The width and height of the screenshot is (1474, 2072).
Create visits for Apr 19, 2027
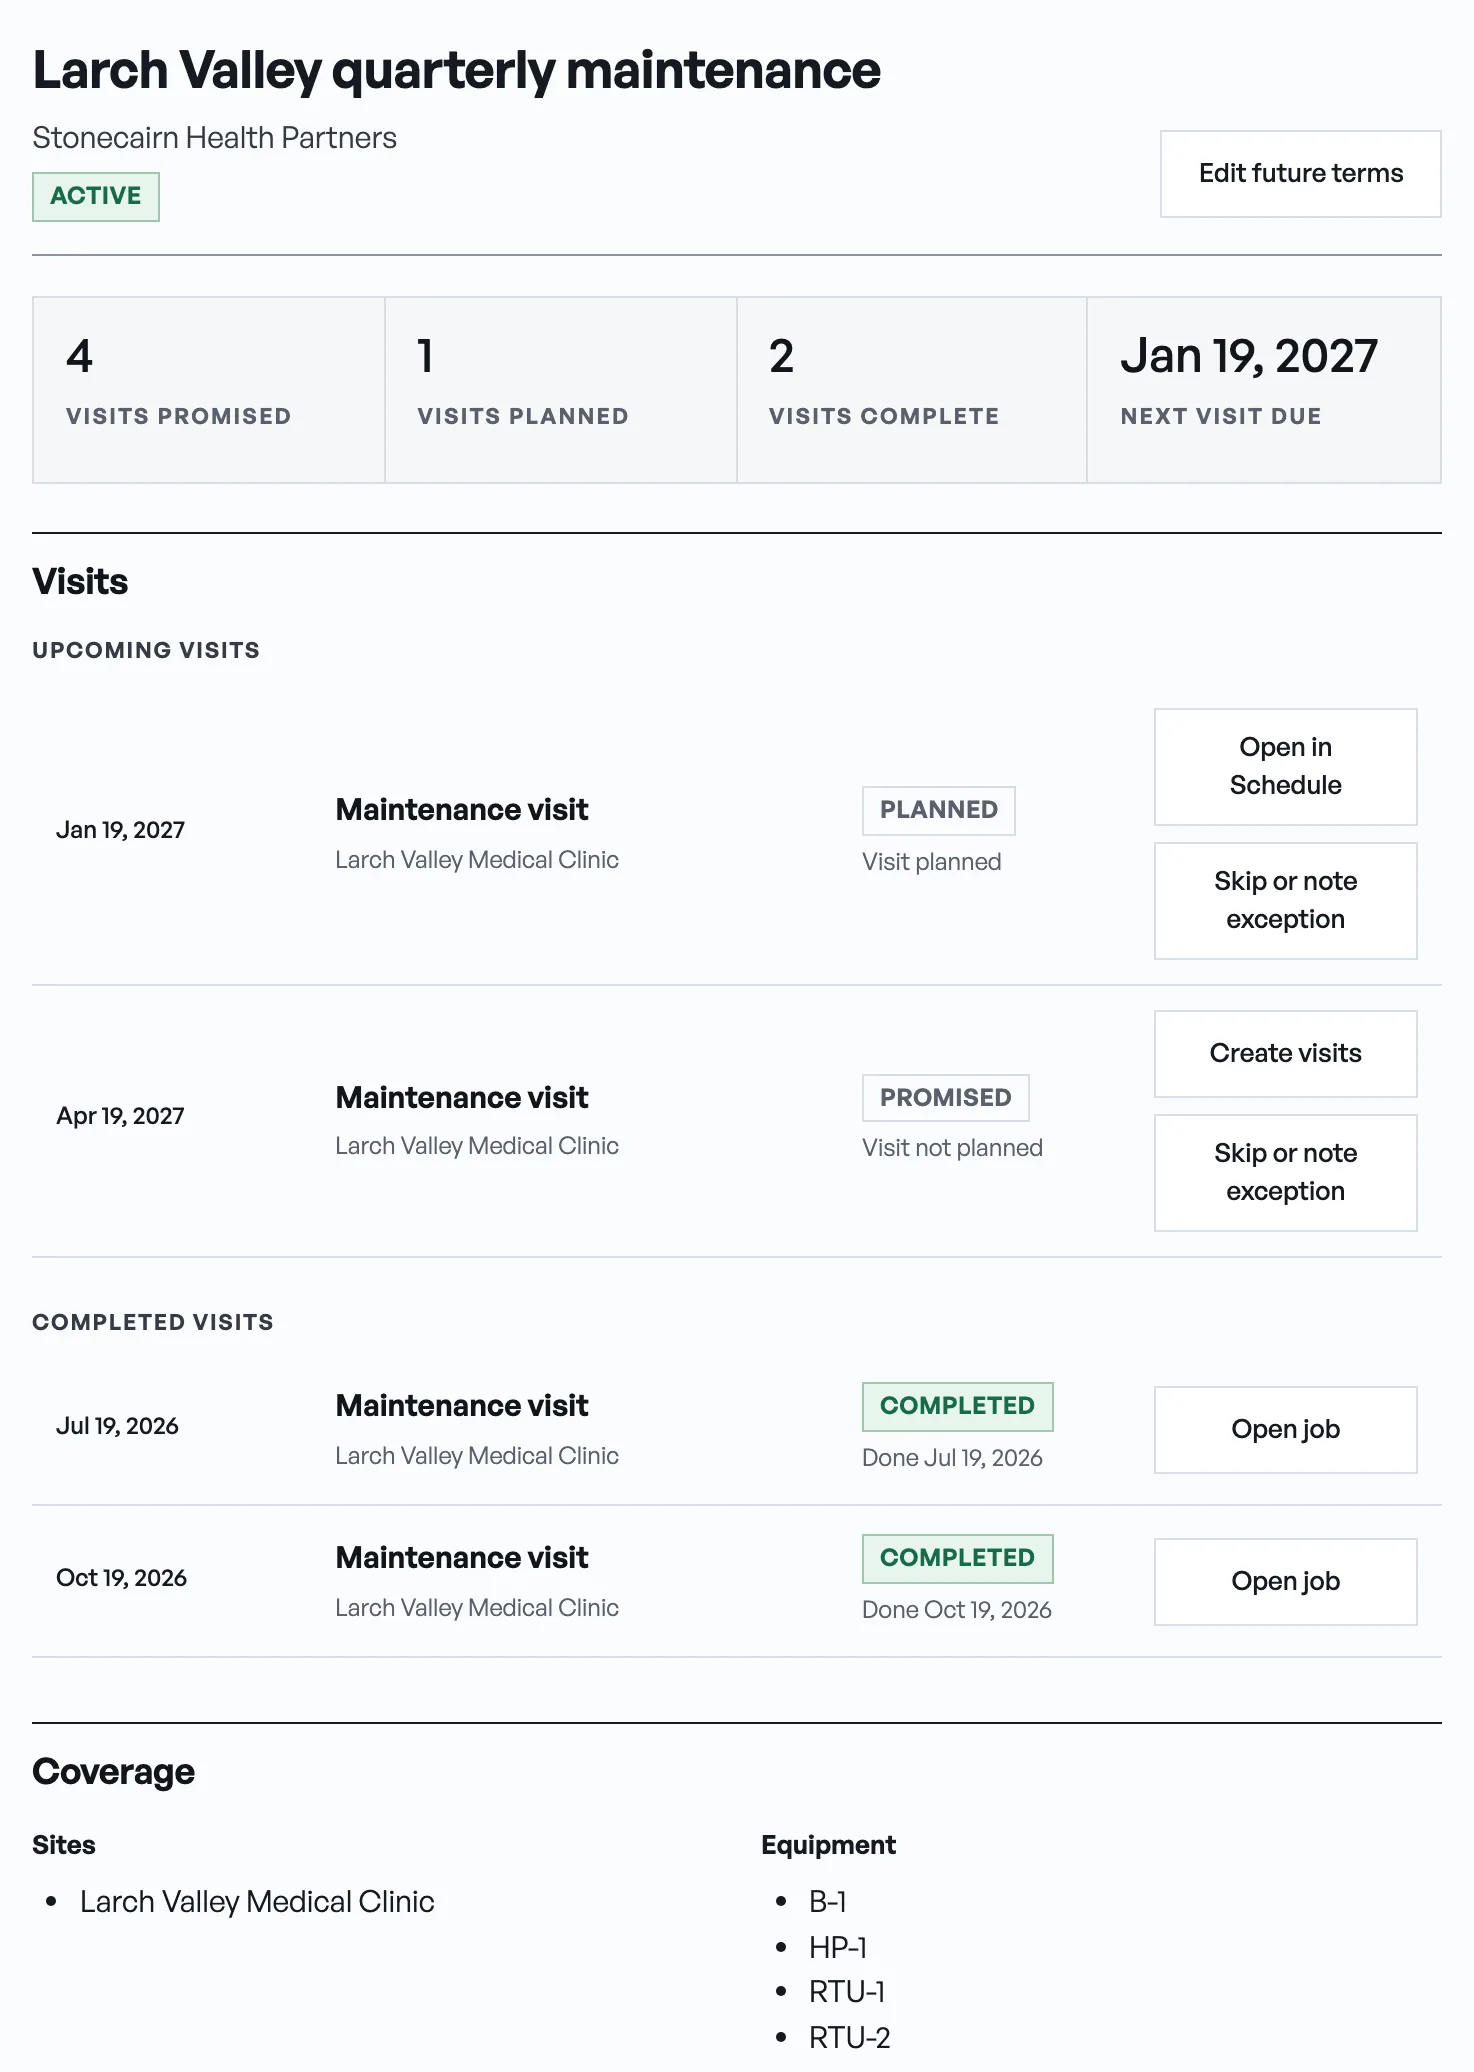(1285, 1054)
